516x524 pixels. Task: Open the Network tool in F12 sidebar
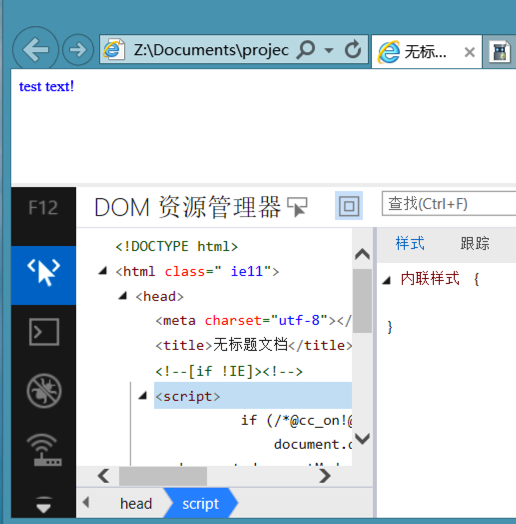click(44, 449)
